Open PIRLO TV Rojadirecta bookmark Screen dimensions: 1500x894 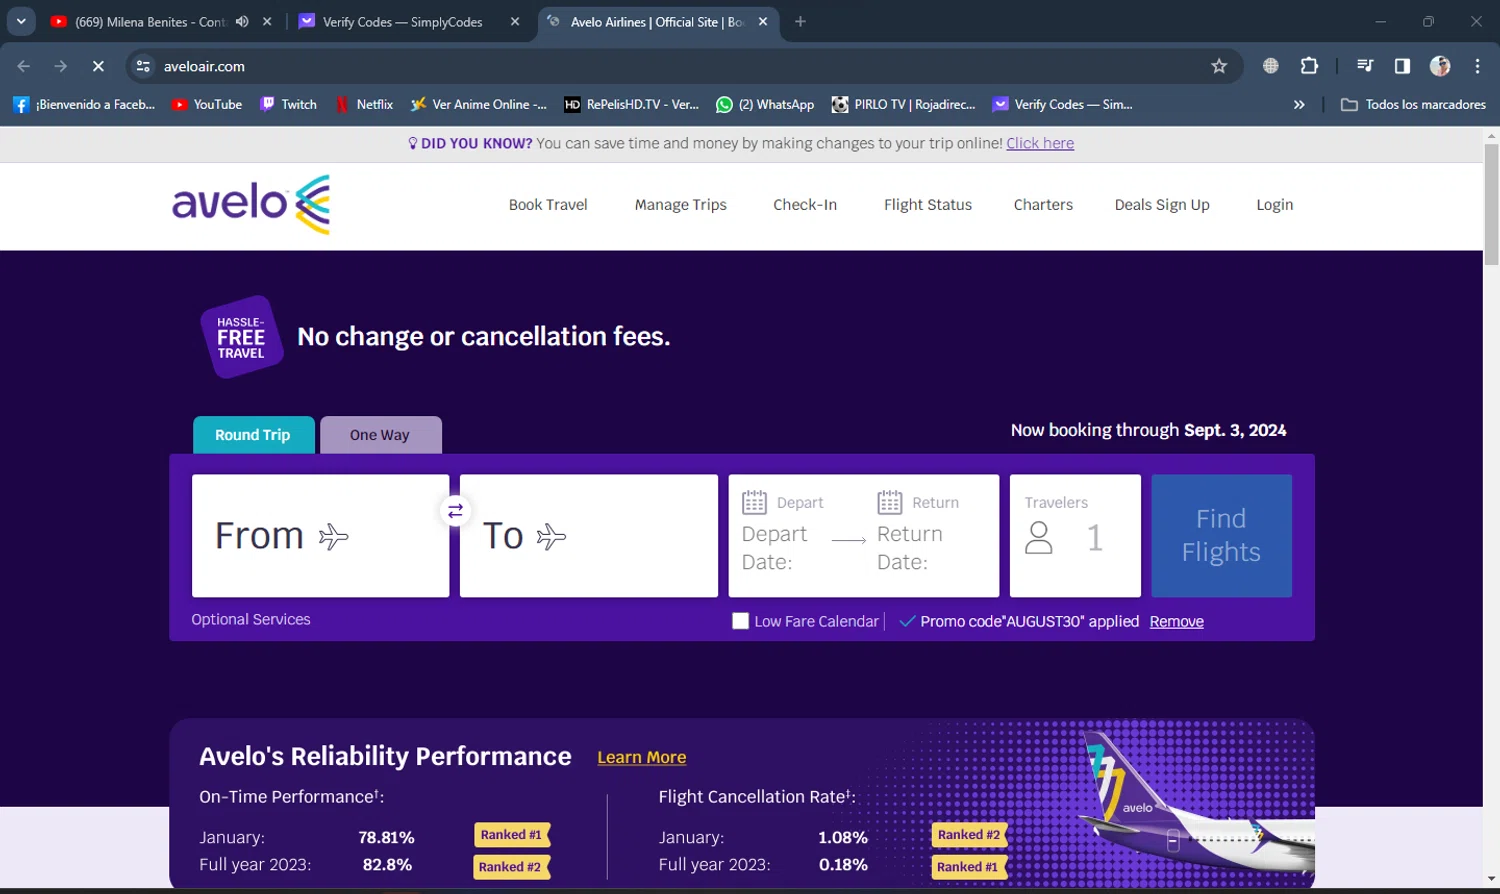click(x=904, y=104)
